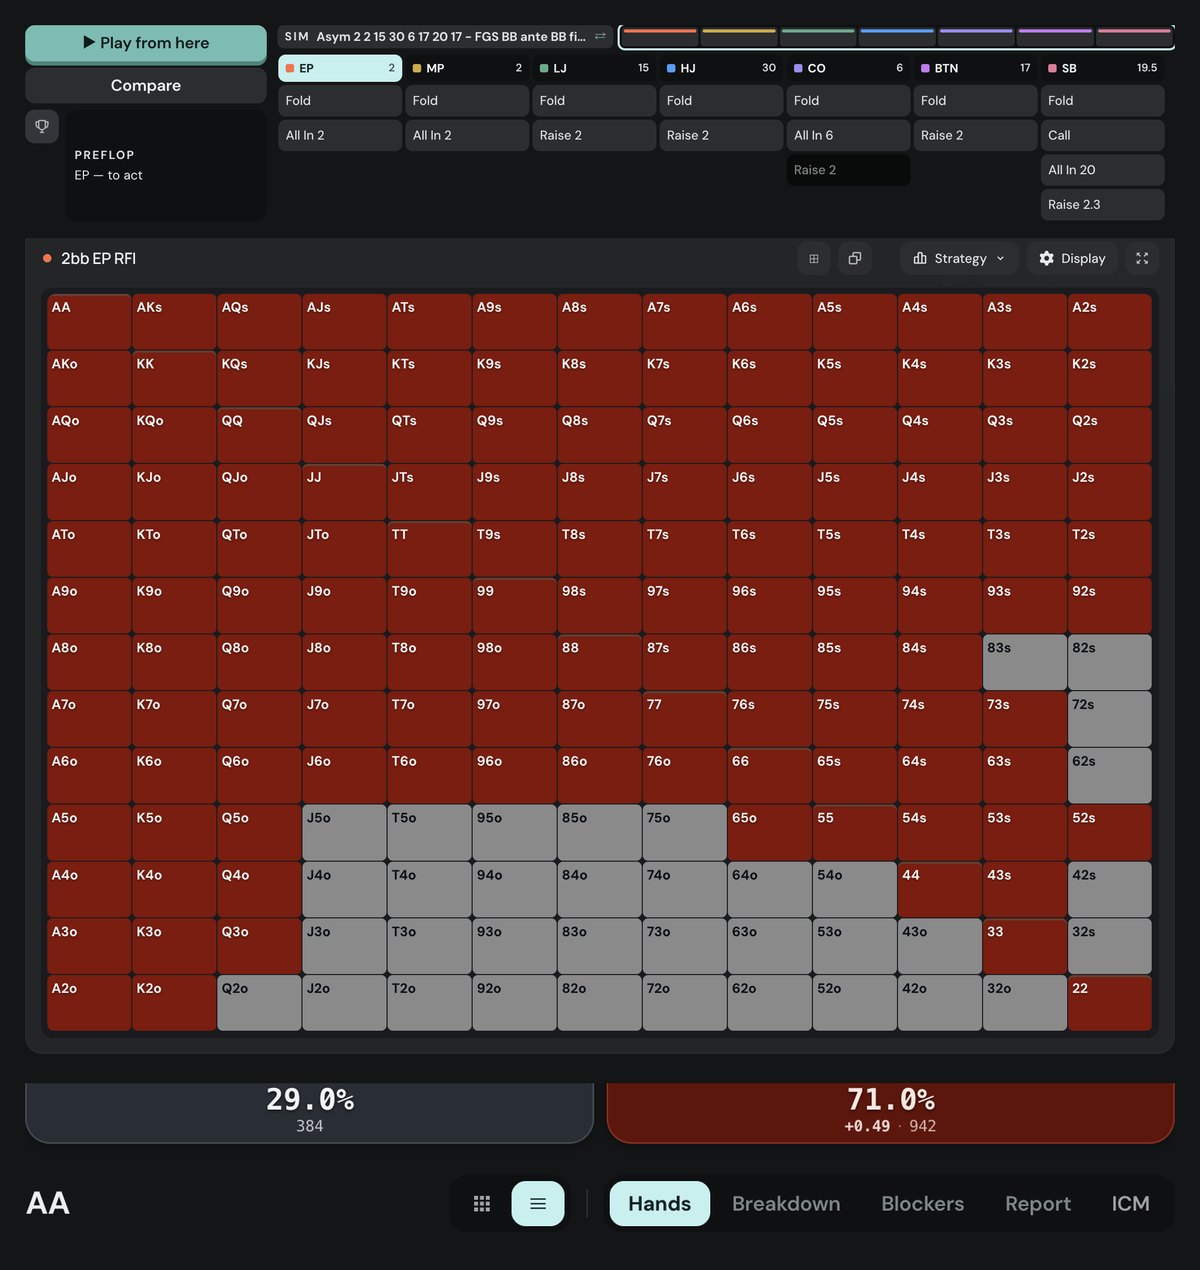Open the grid layout icon next to Strategy

(814, 258)
